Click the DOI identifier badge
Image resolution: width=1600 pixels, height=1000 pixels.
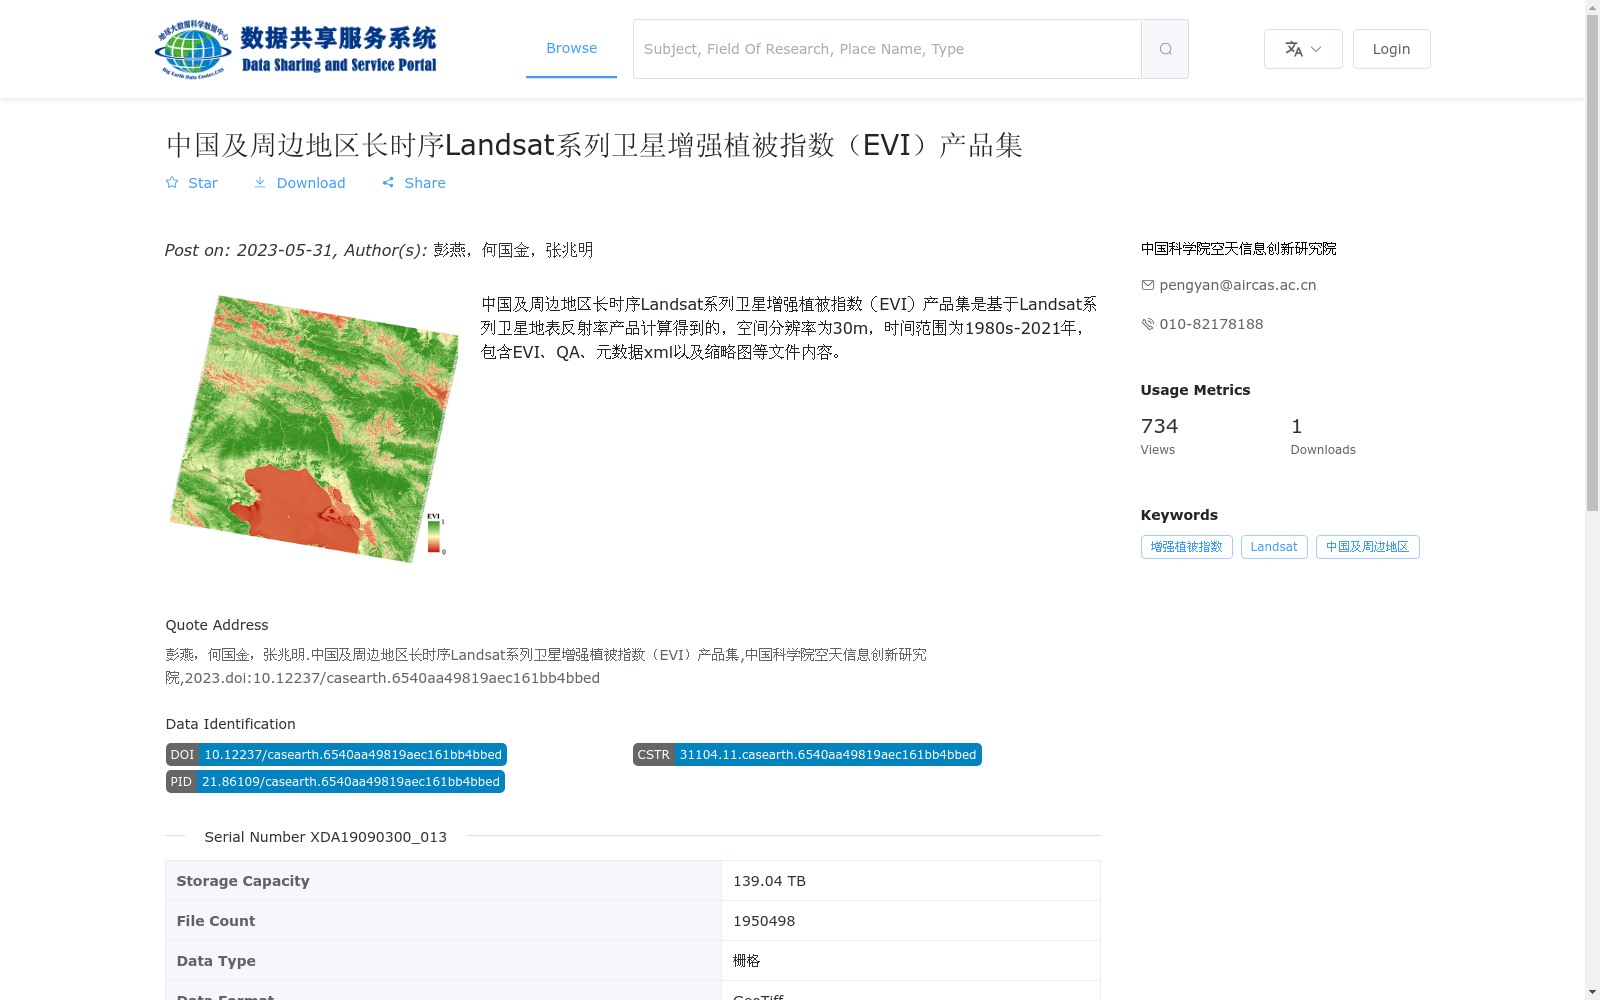click(x=336, y=755)
